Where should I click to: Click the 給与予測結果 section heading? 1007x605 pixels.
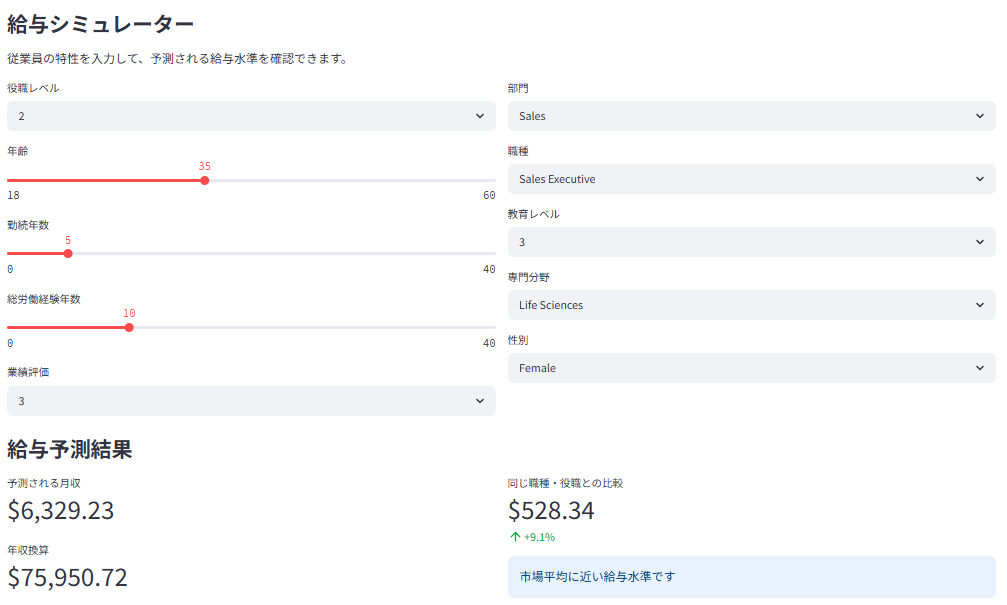69,449
